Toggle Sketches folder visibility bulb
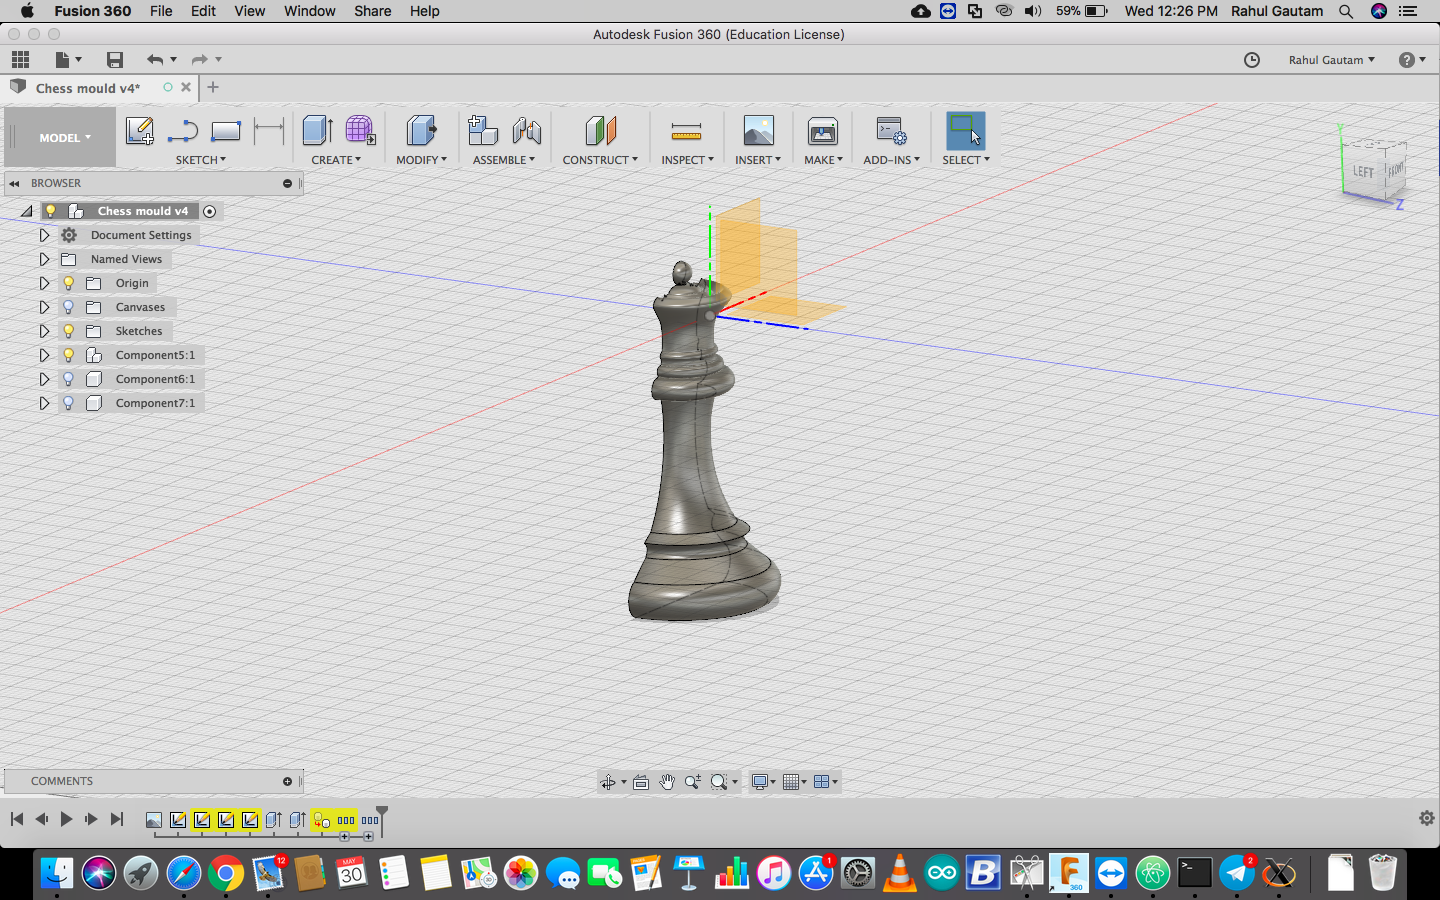 [68, 331]
